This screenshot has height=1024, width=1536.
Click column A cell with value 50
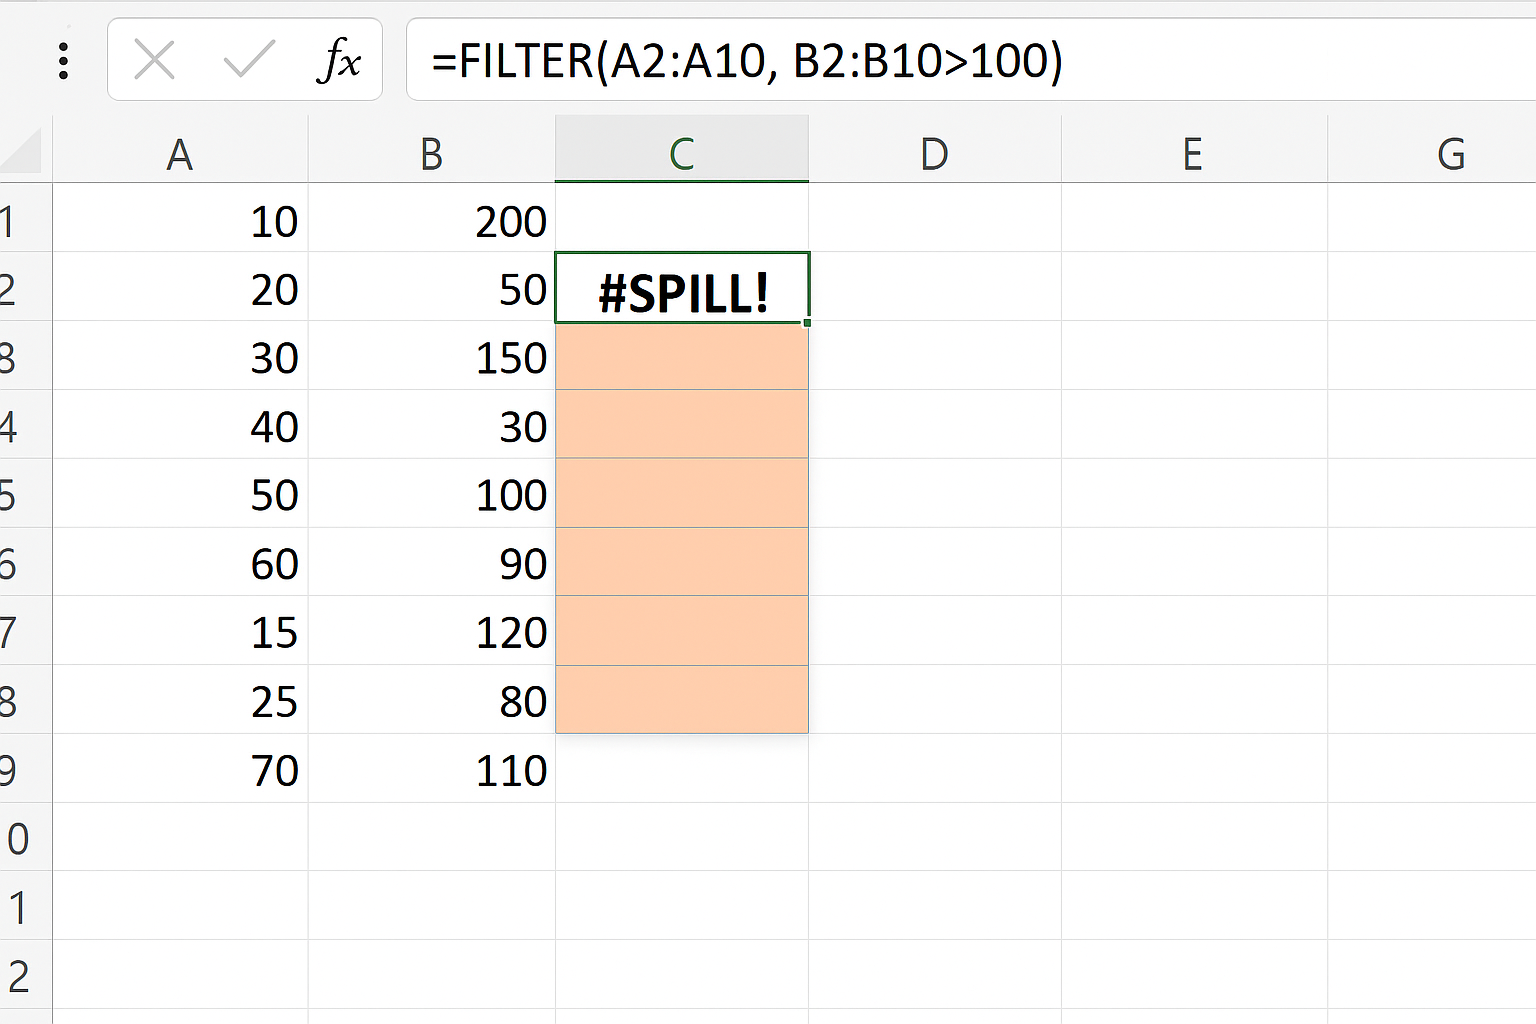180,494
